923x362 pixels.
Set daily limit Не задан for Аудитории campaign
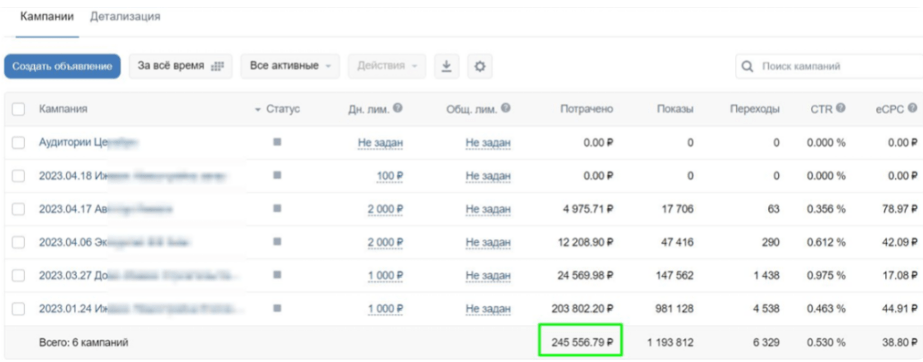pyautogui.click(x=380, y=142)
